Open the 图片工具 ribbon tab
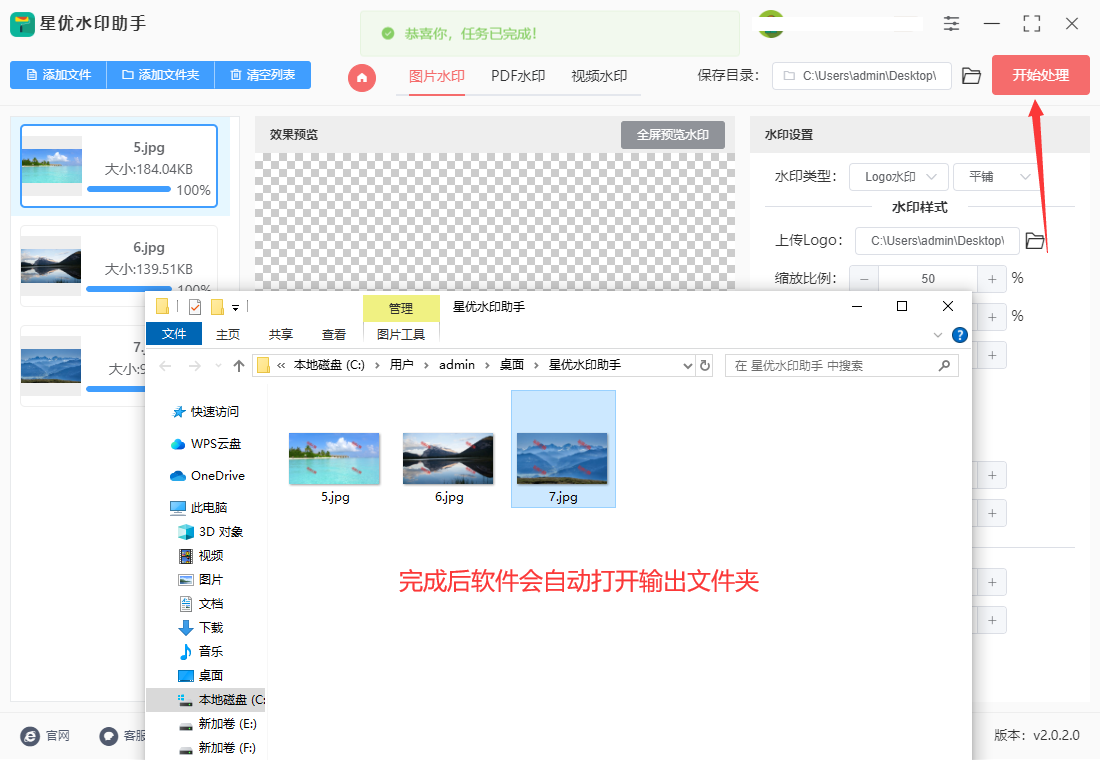The image size is (1100, 760). point(401,335)
